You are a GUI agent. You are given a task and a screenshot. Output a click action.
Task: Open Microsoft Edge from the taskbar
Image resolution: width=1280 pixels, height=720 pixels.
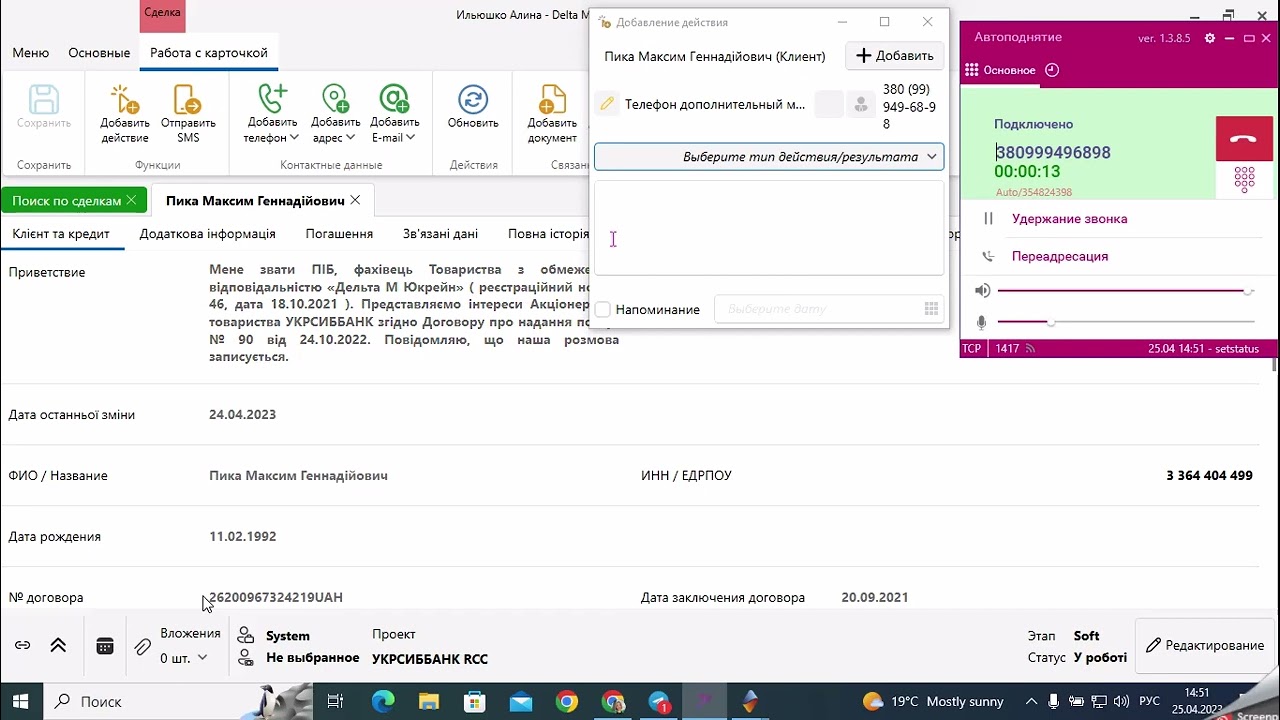[x=383, y=701]
